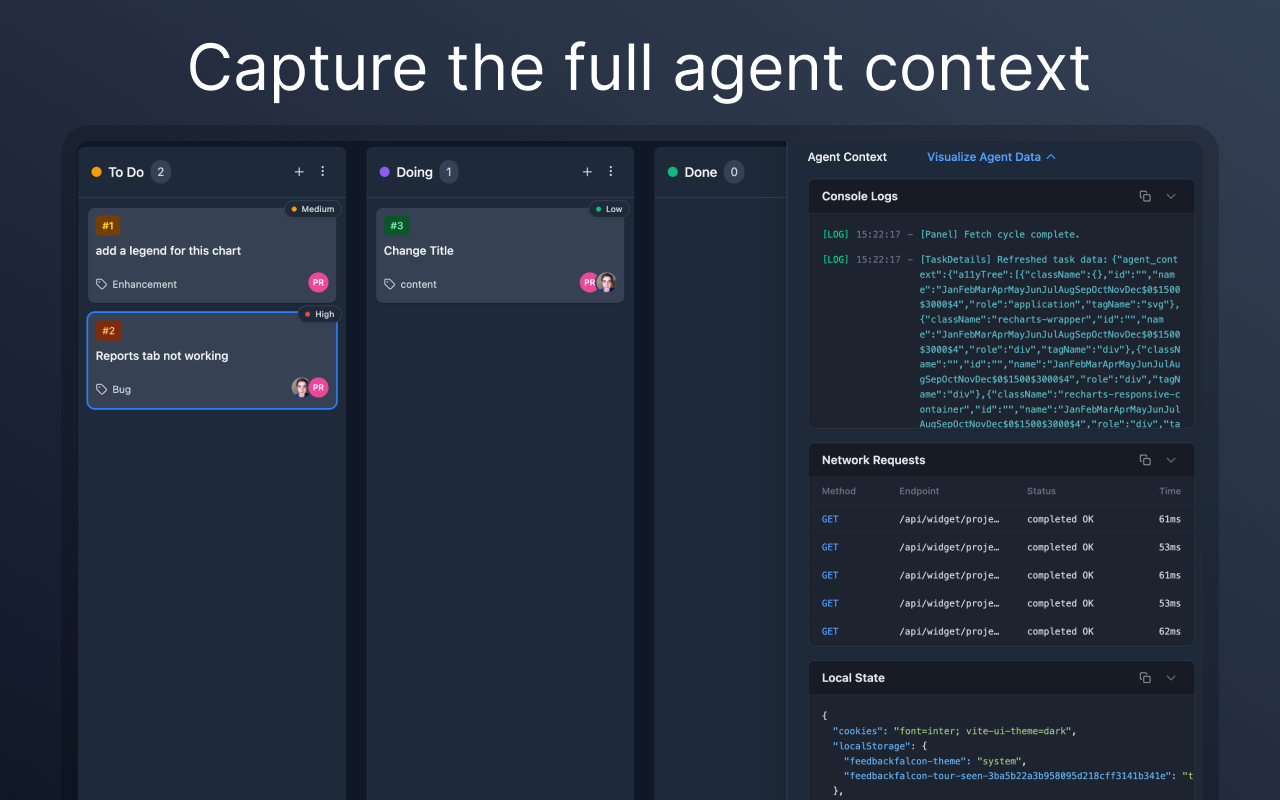Screen dimensions: 1280x800
Task: Click the Agent Context header
Action: pyautogui.click(x=847, y=157)
